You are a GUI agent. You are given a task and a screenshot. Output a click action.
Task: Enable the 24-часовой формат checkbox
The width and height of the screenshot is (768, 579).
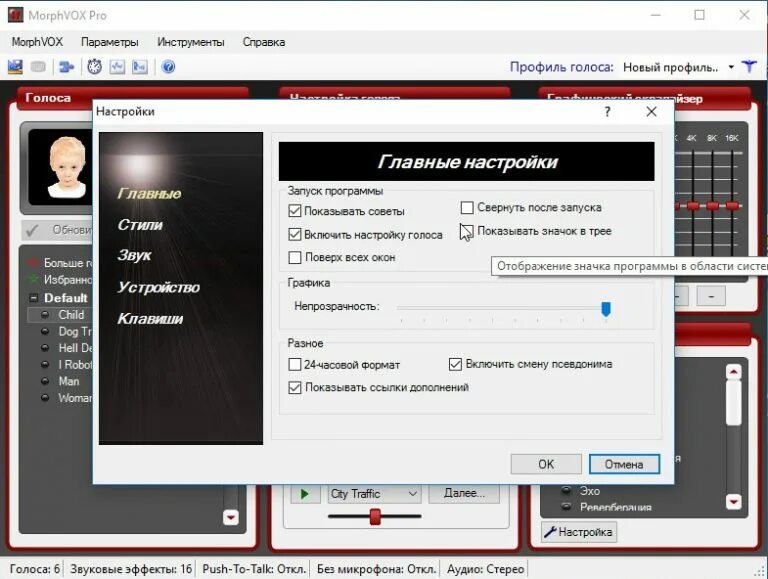(x=294, y=364)
